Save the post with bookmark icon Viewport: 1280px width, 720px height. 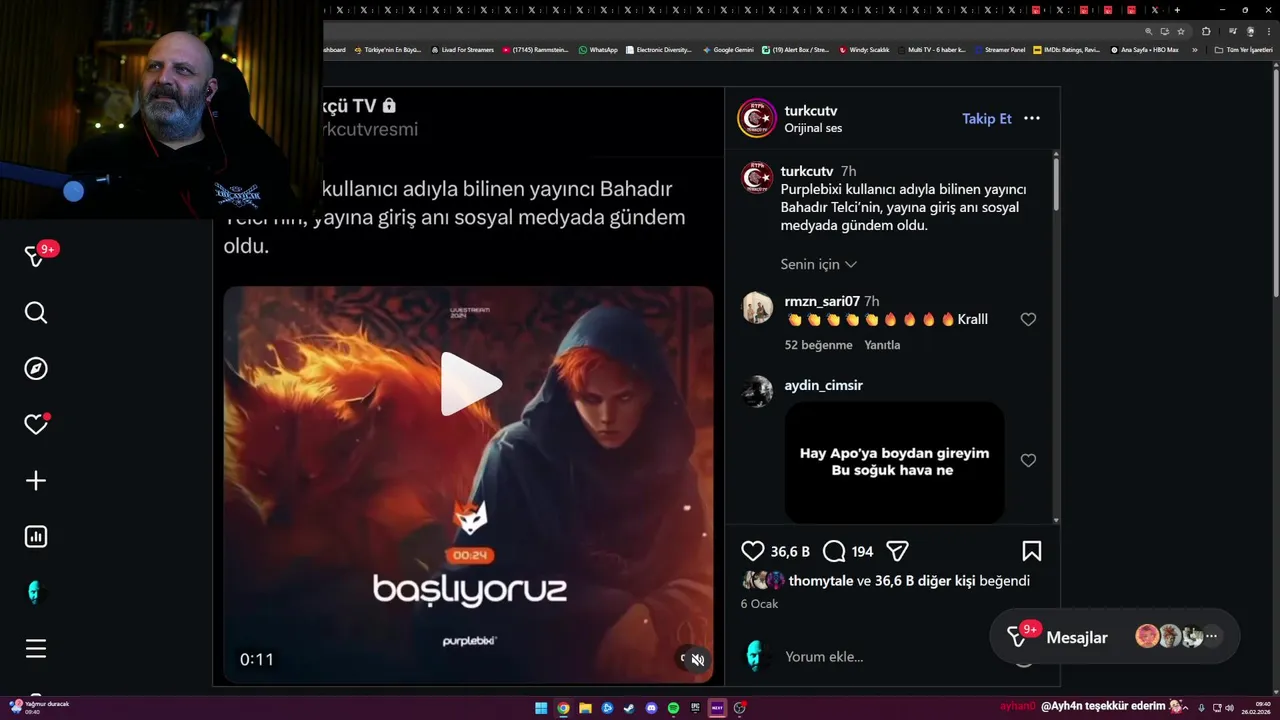click(x=1032, y=551)
